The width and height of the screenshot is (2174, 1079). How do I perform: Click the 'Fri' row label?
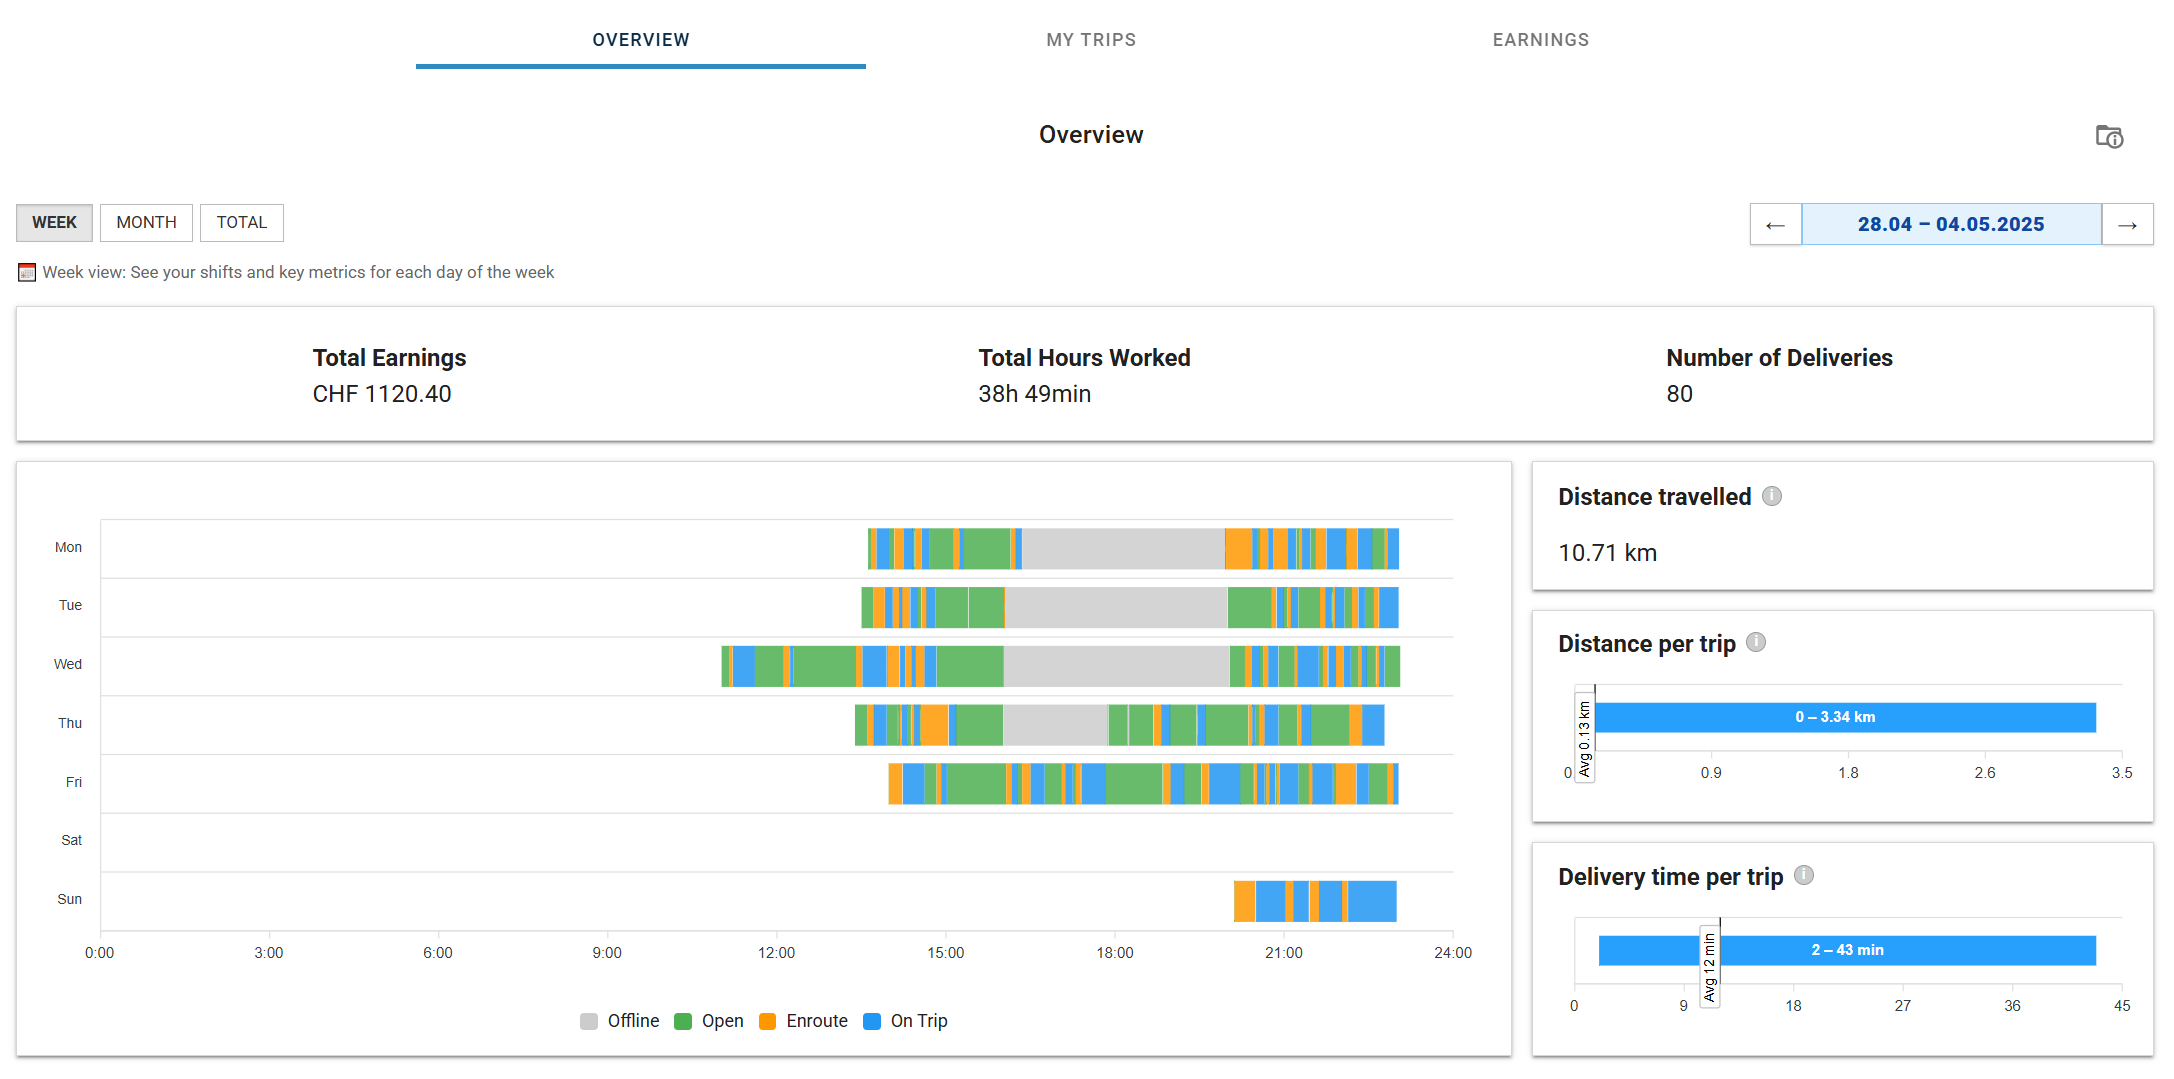[x=74, y=782]
